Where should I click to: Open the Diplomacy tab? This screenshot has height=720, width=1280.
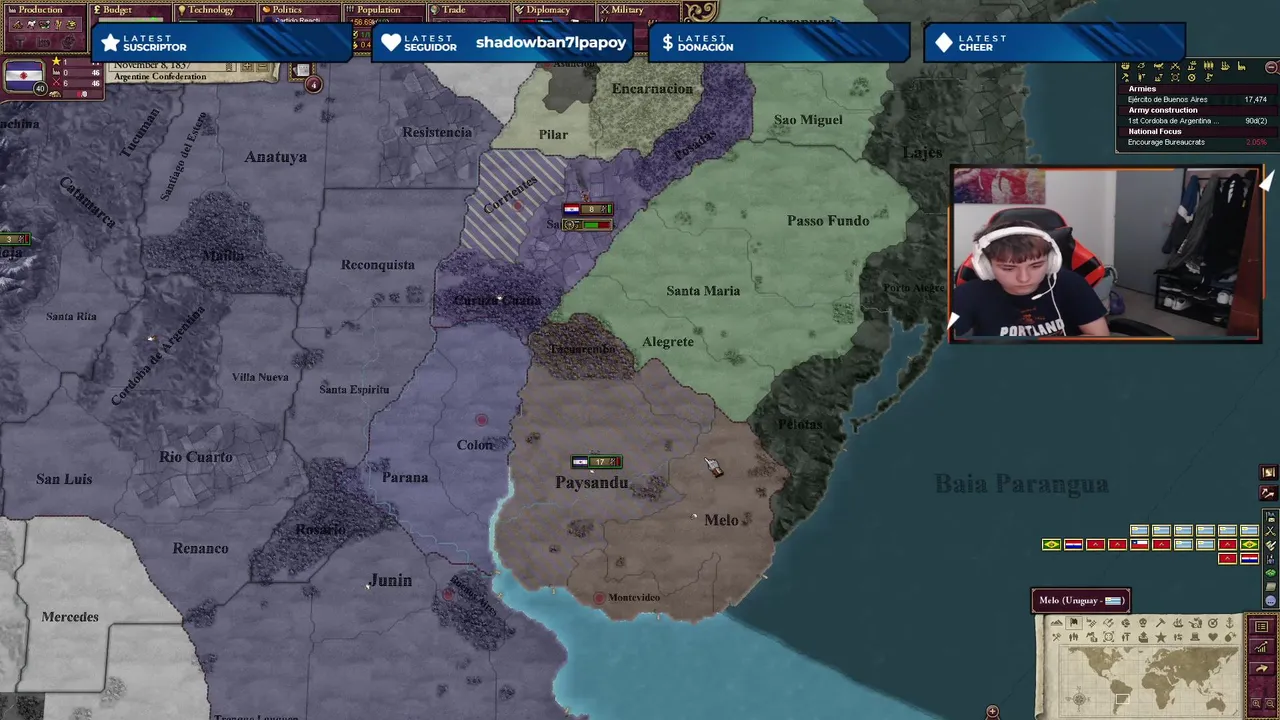(x=548, y=10)
